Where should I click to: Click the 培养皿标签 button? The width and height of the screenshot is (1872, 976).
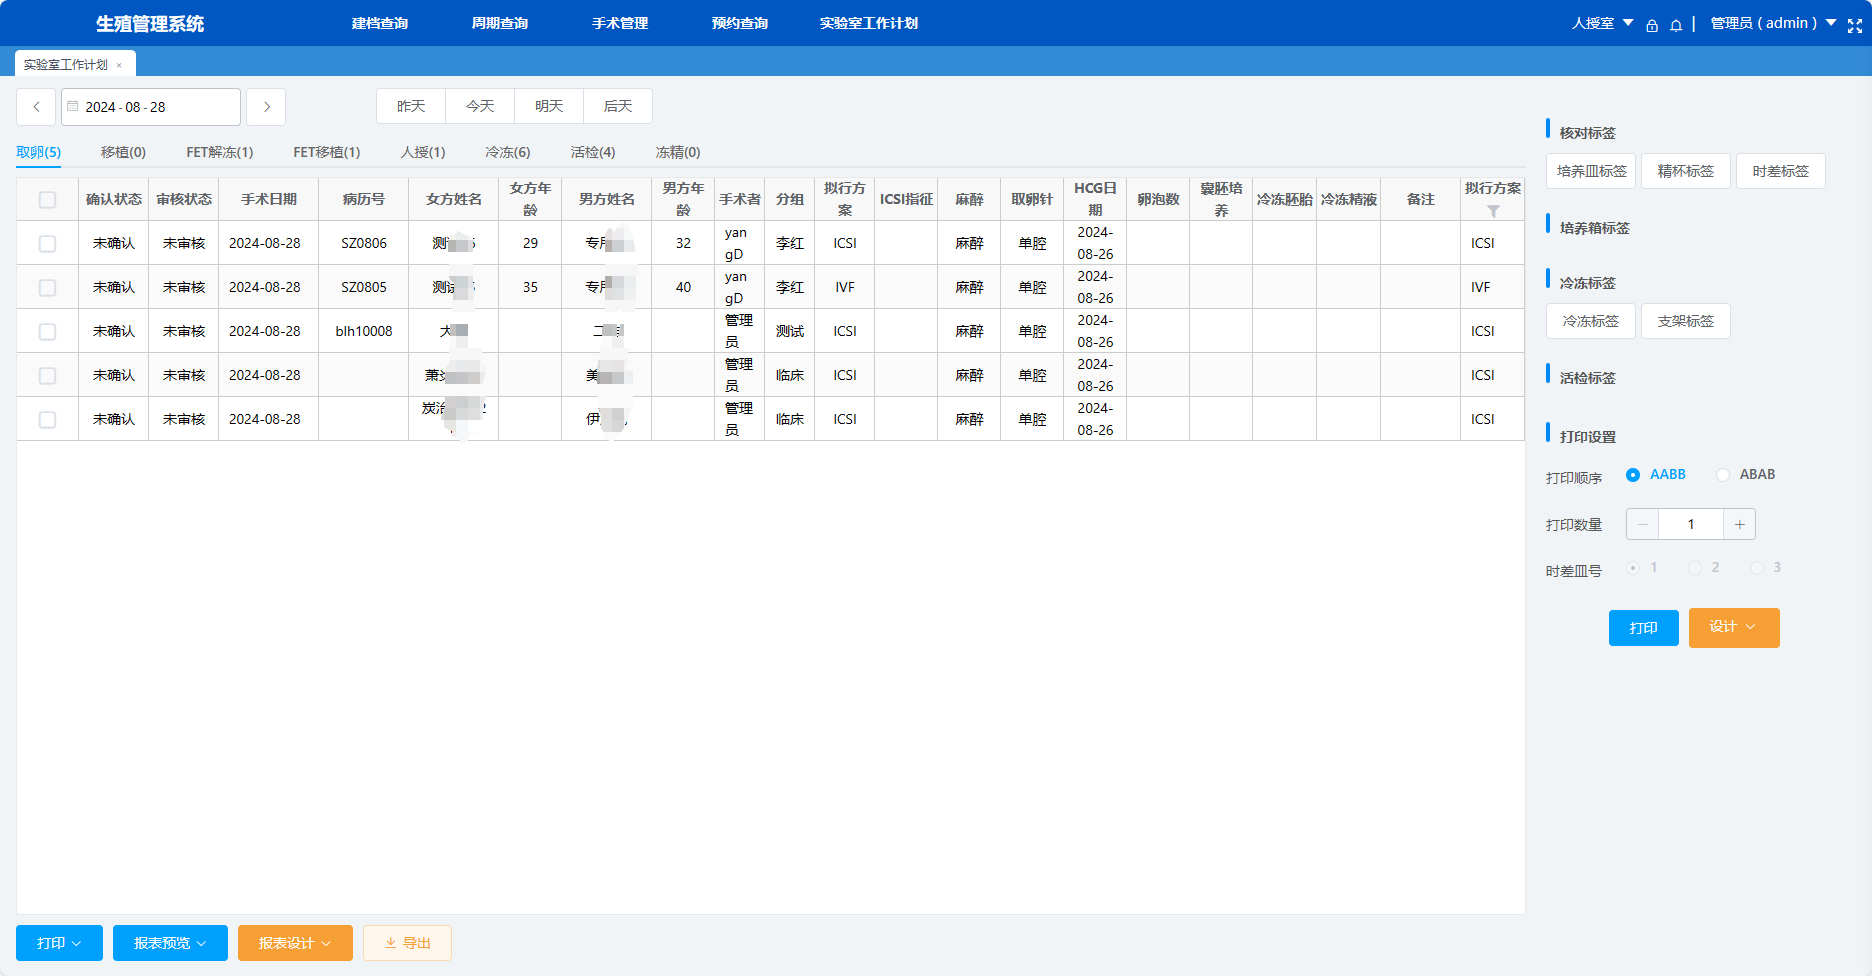[x=1591, y=171]
